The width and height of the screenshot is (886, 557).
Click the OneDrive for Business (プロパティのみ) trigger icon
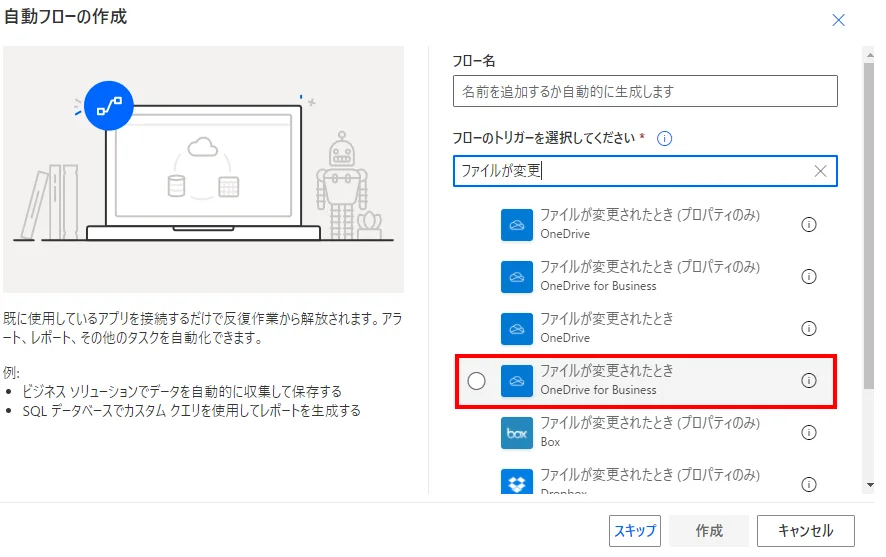516,277
